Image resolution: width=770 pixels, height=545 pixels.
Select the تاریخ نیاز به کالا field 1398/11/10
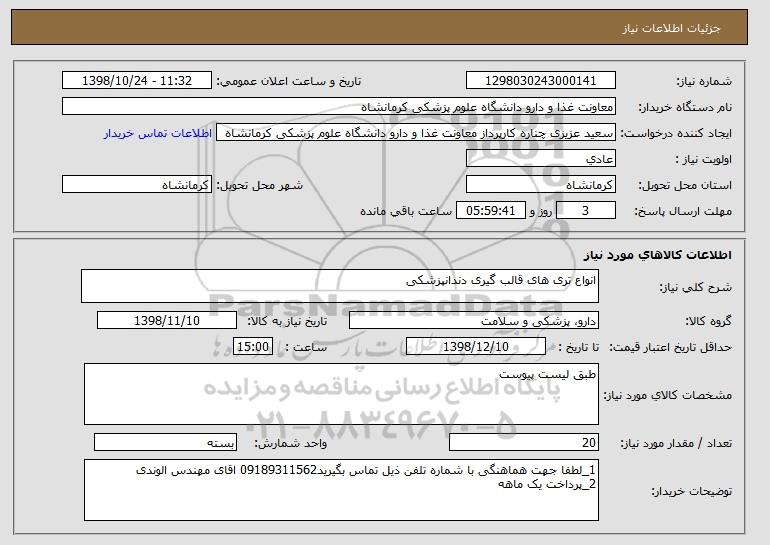coord(167,321)
